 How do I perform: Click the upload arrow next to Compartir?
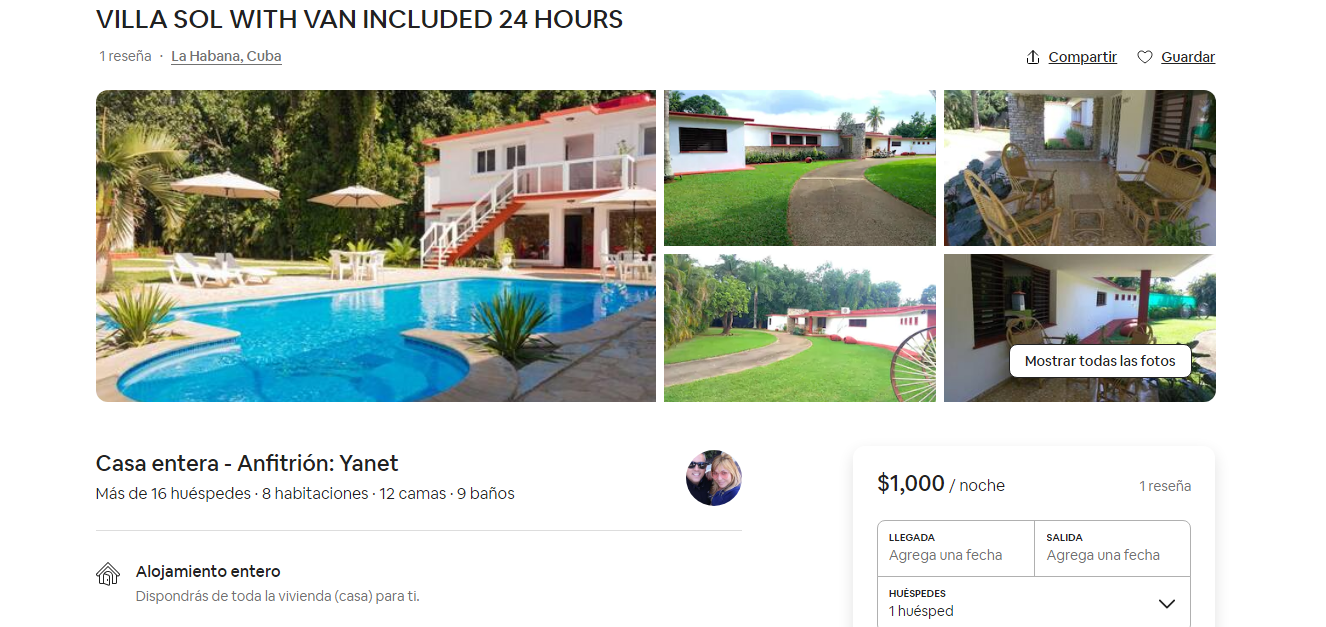[1034, 57]
